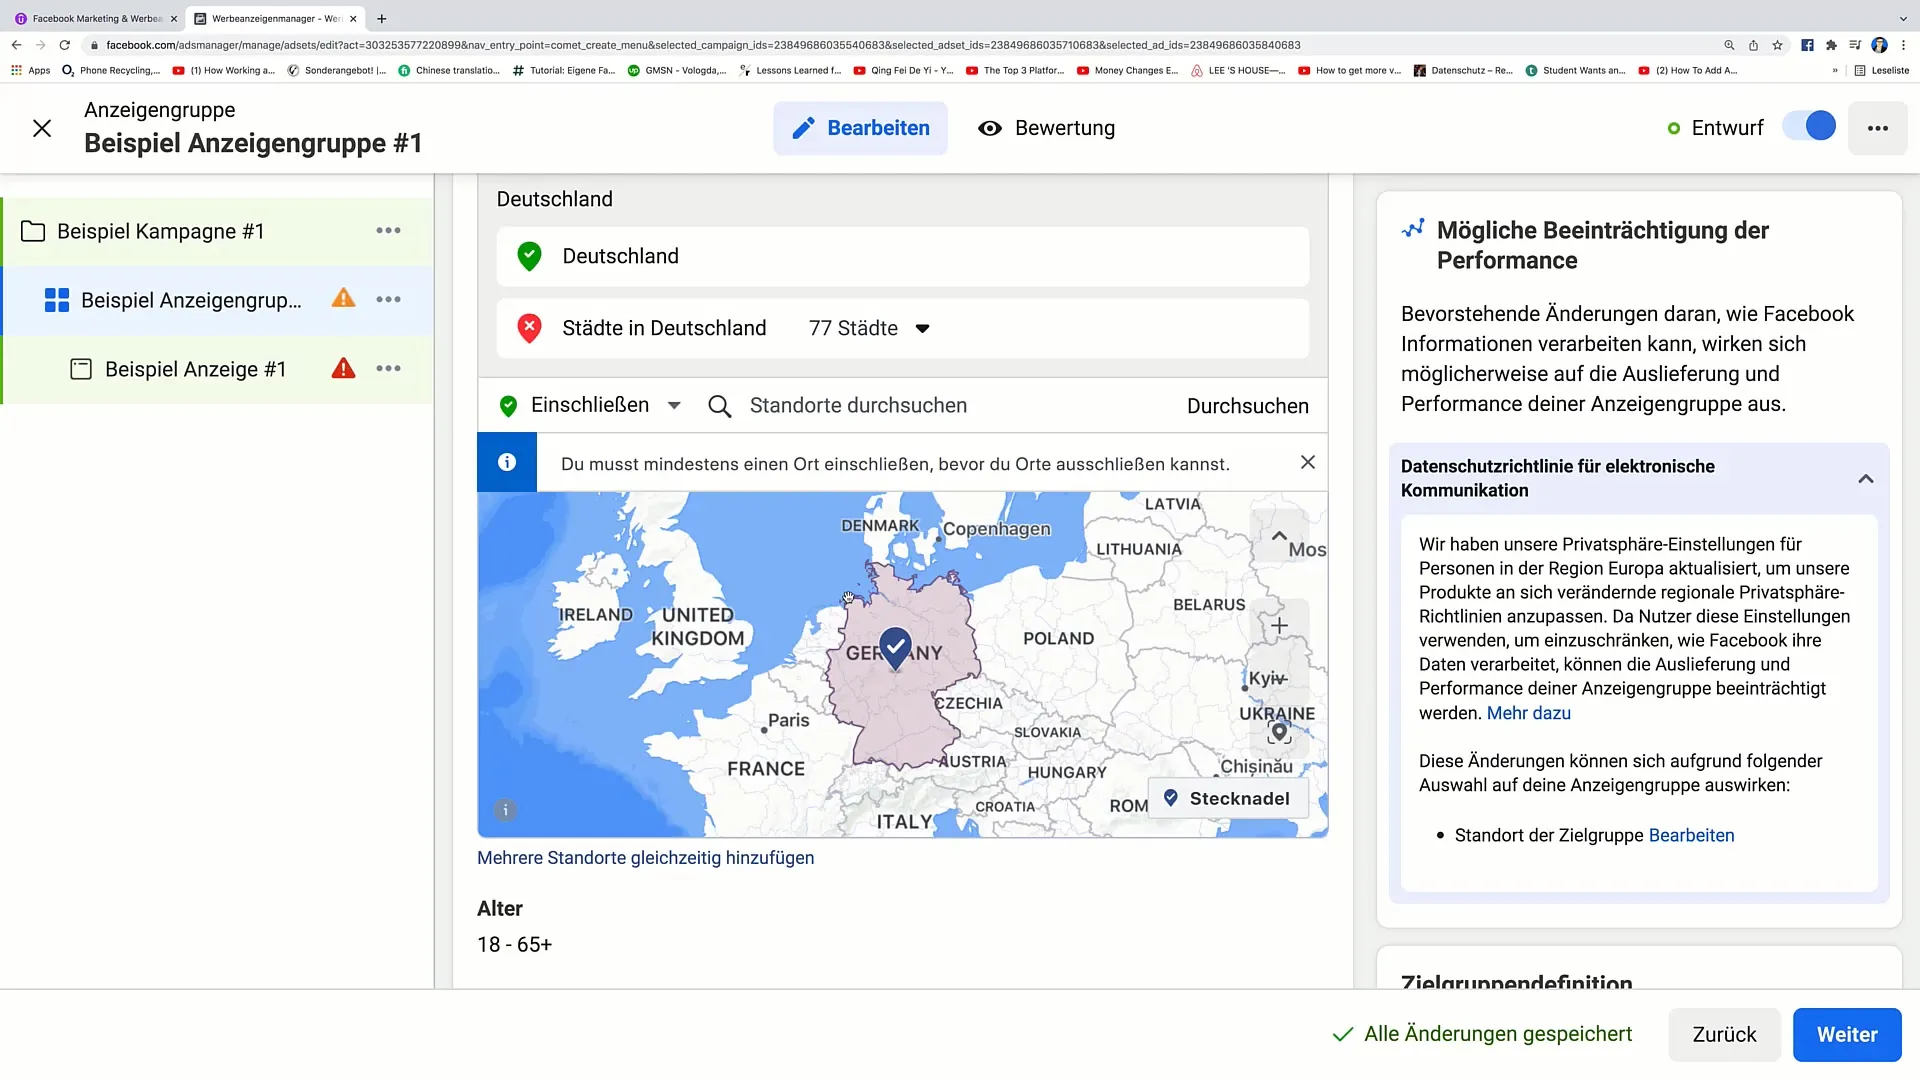Open options for Beispiel Anzeigengruppe row
This screenshot has width=1920, height=1080.
[388, 300]
